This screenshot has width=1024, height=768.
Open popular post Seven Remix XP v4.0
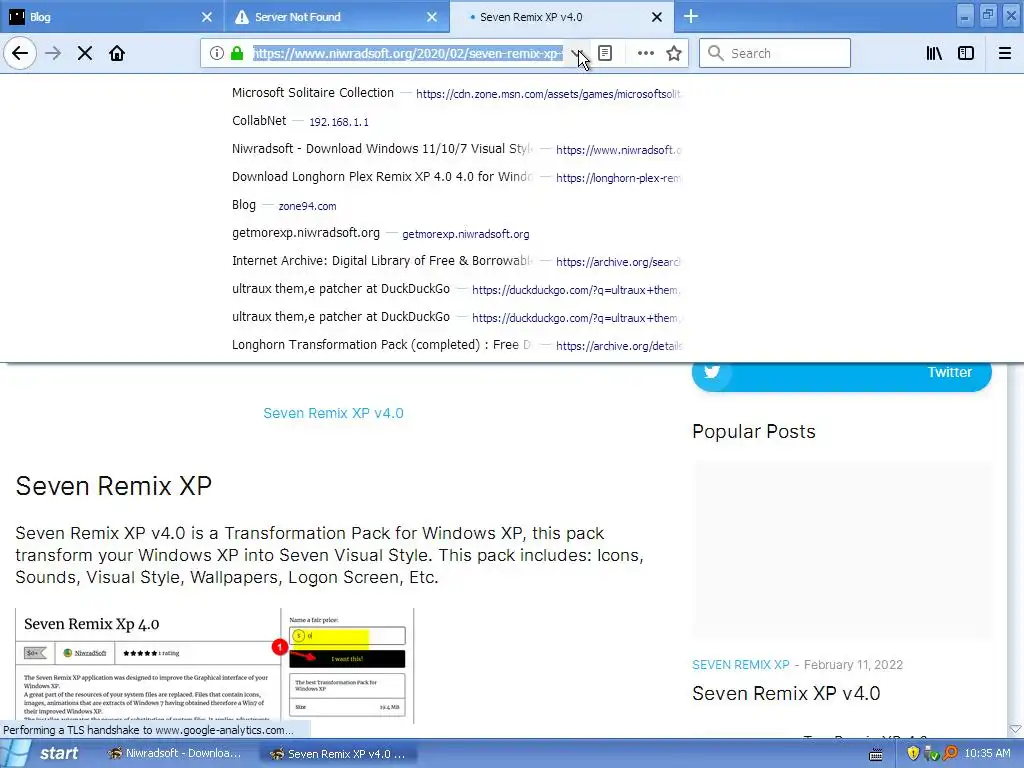pyautogui.click(x=786, y=694)
